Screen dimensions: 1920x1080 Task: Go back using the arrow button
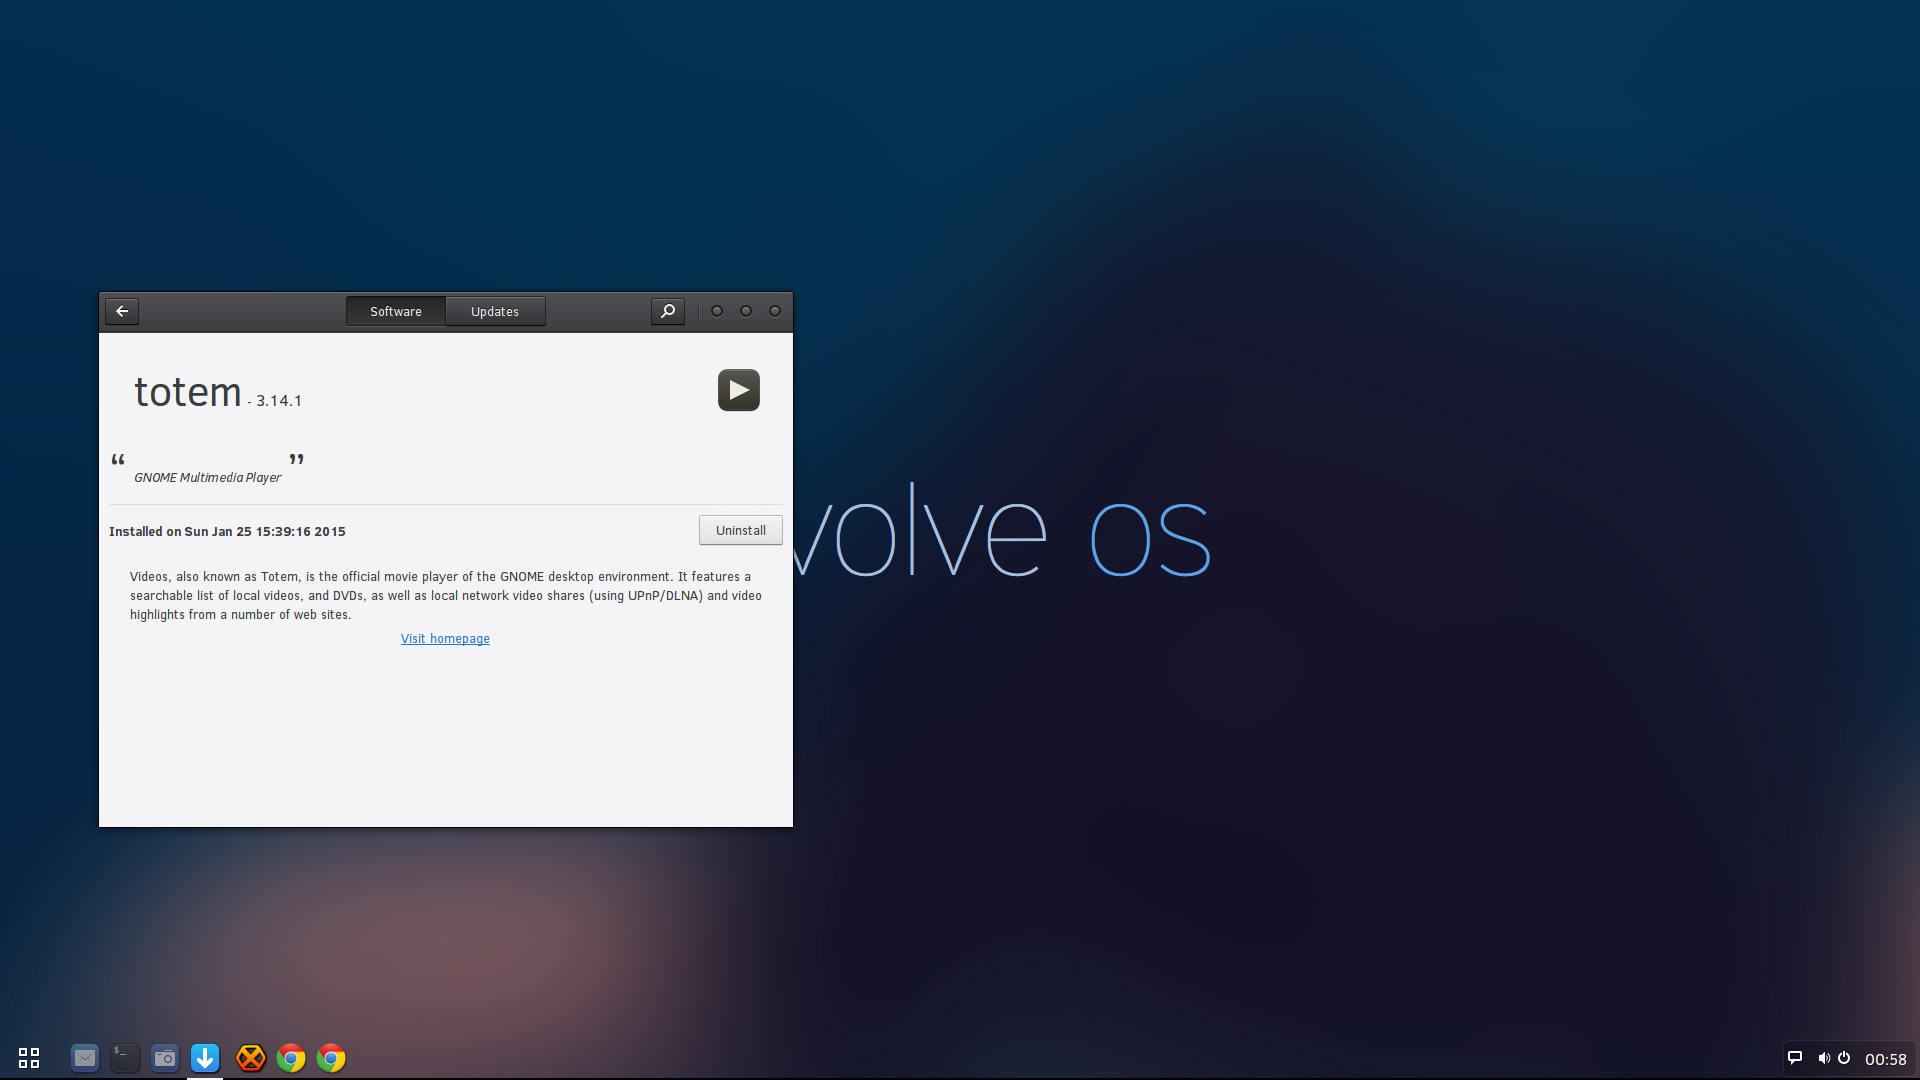click(122, 311)
